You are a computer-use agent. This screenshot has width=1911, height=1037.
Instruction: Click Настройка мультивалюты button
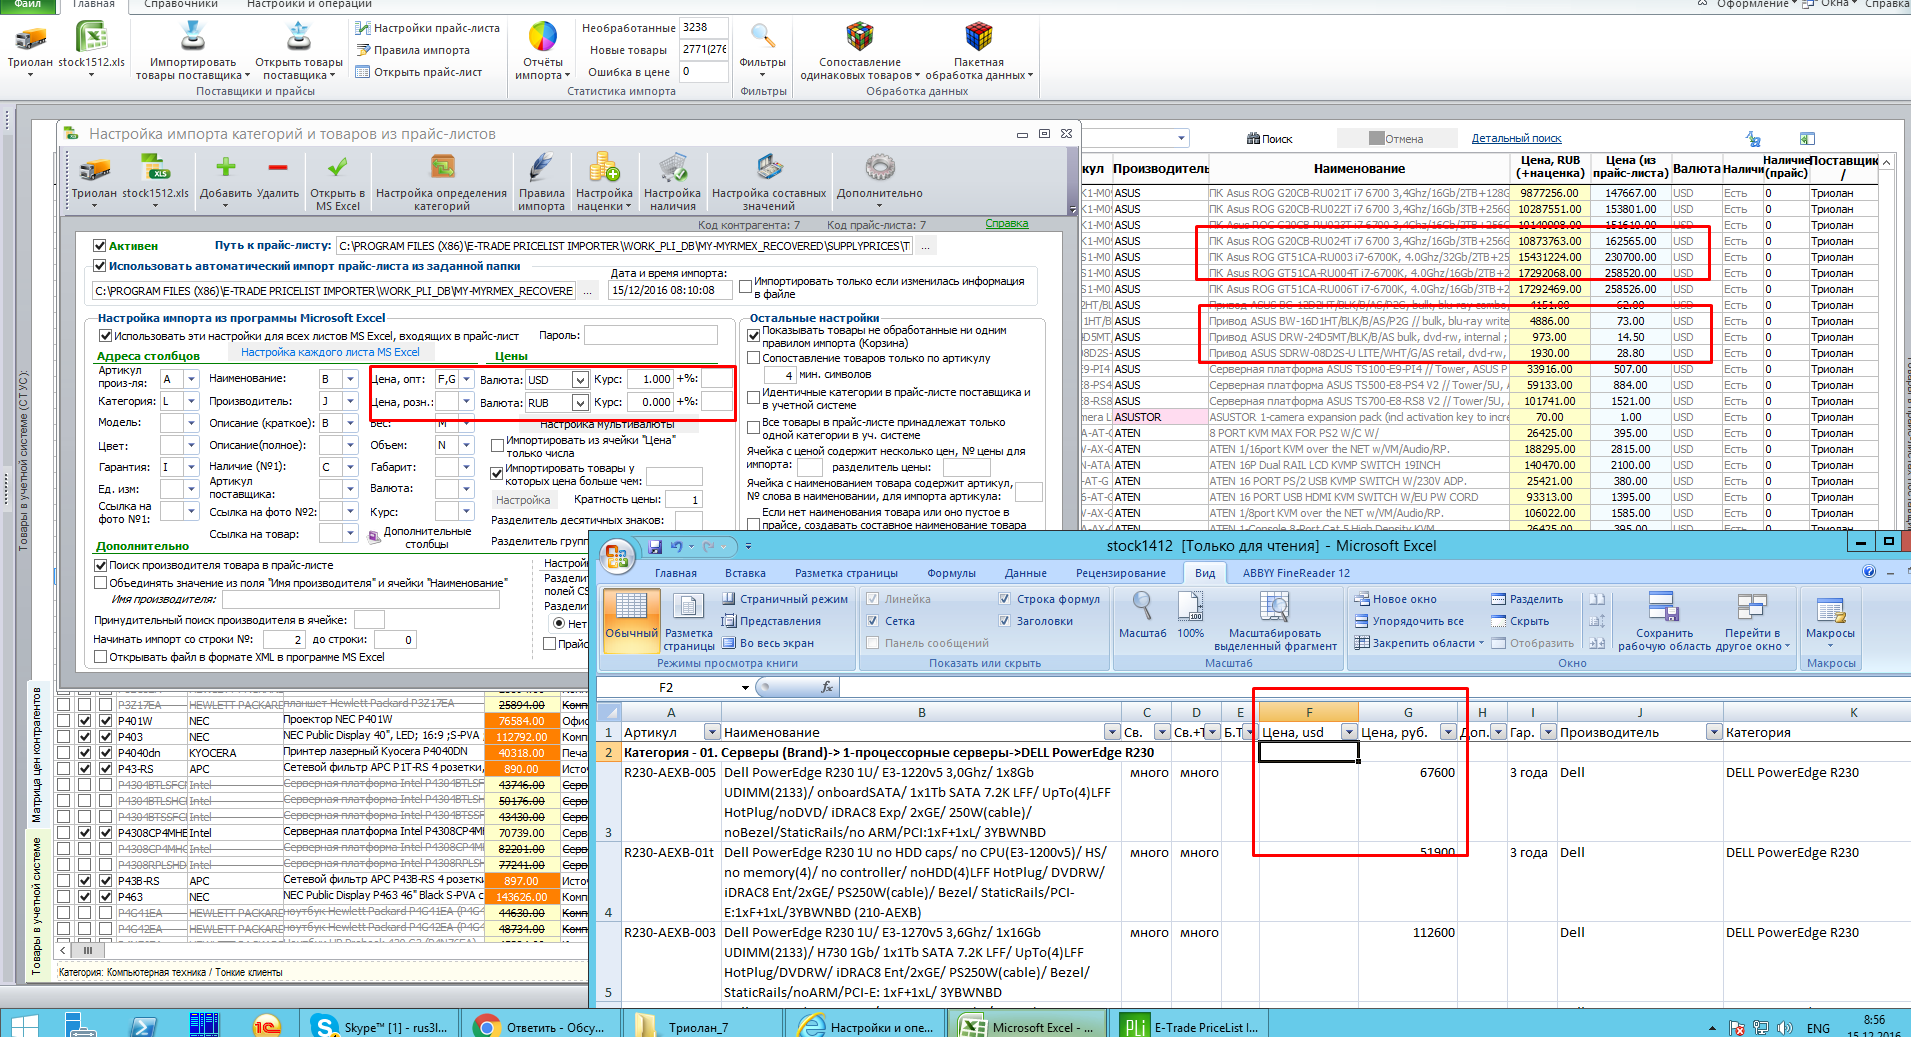(607, 424)
